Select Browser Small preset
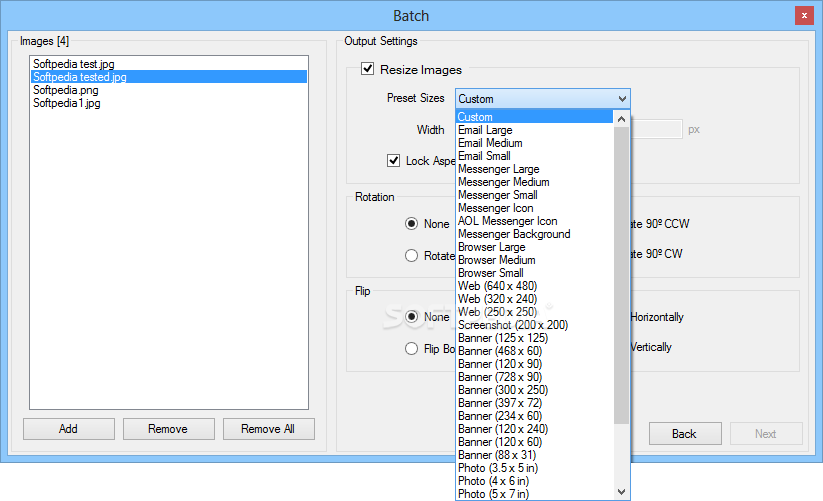 click(x=534, y=273)
